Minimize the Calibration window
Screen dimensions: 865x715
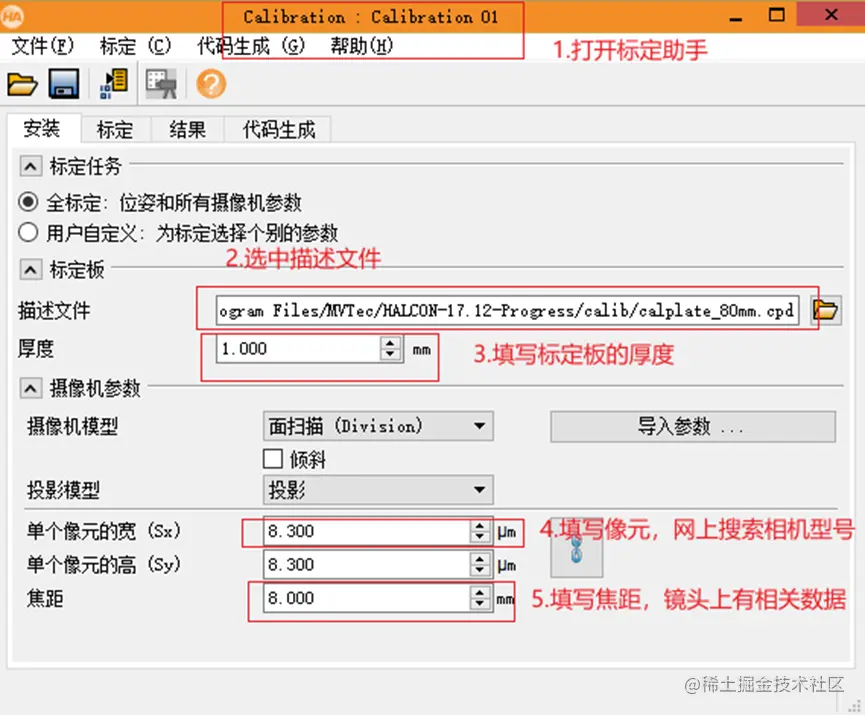tap(735, 17)
